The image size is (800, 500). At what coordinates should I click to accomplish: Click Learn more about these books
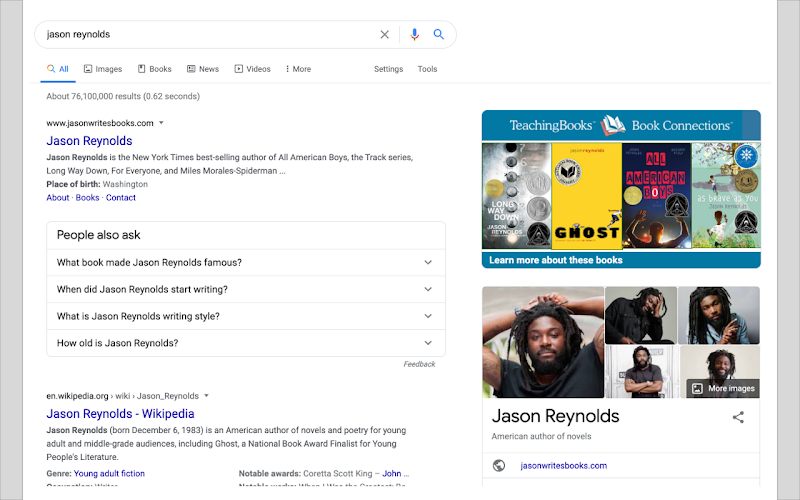pyautogui.click(x=556, y=260)
